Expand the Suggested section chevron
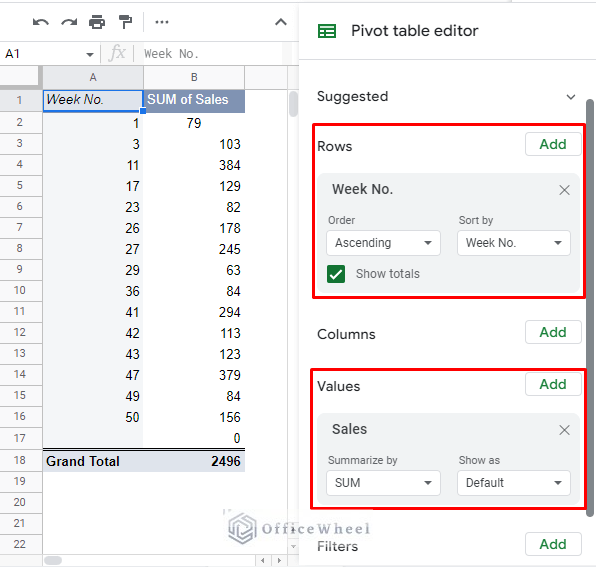This screenshot has height=567, width=596. (x=571, y=97)
